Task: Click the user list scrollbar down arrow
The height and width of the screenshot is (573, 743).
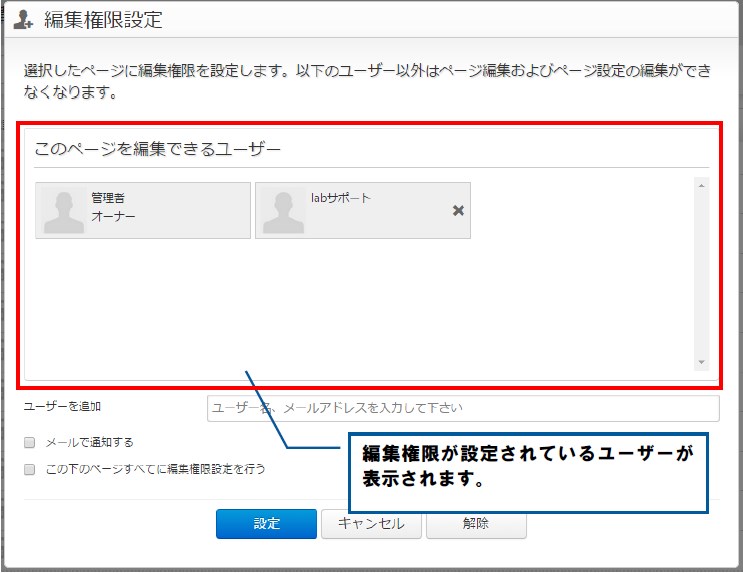Action: [x=701, y=363]
